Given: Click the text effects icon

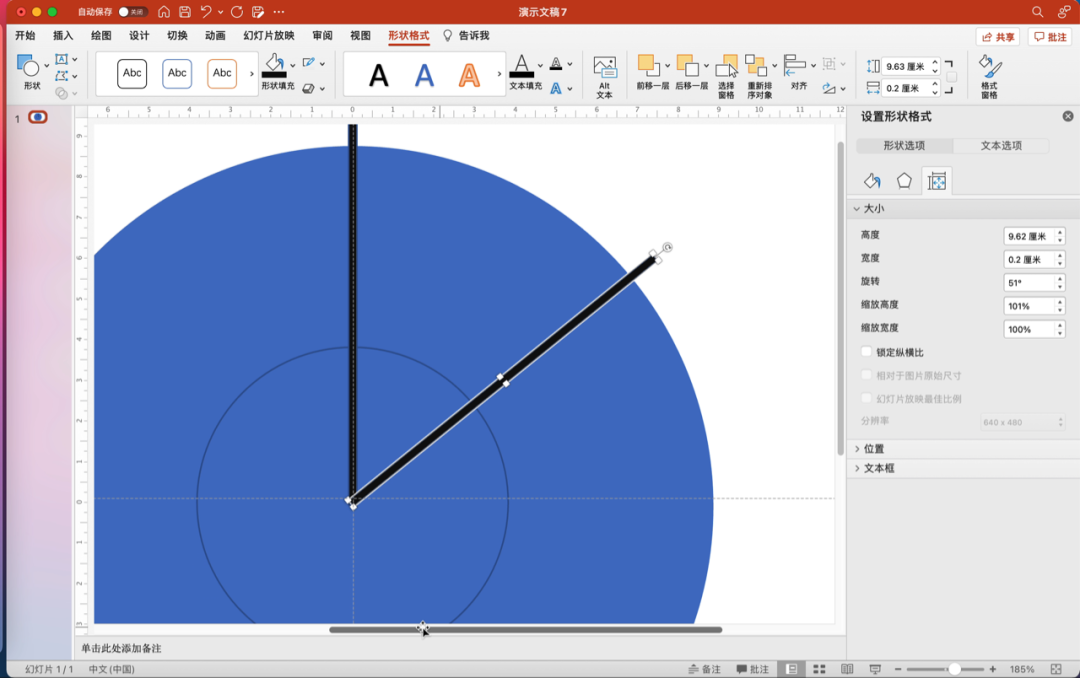Looking at the screenshot, I should click(x=556, y=88).
